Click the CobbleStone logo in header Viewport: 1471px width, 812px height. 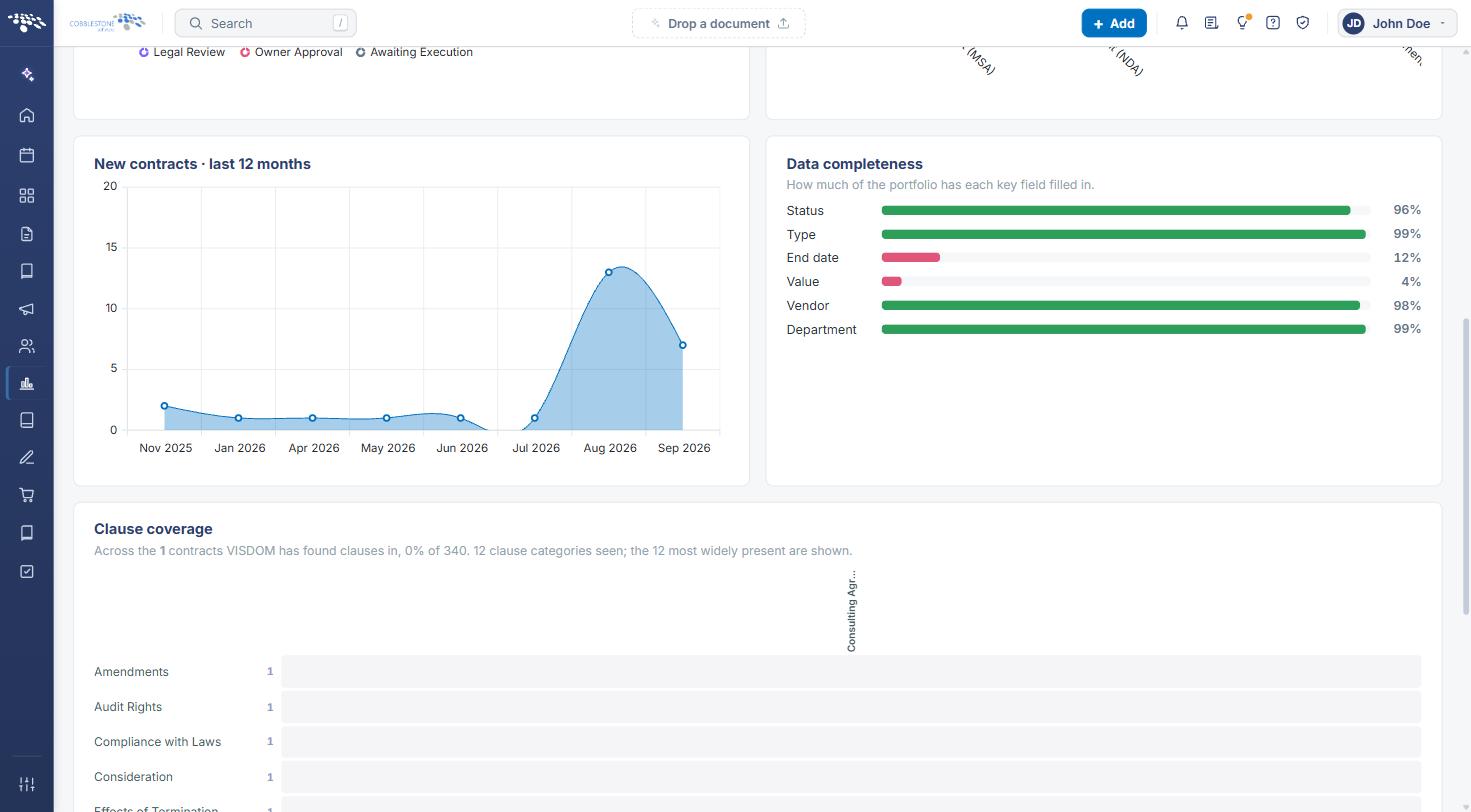[107, 23]
